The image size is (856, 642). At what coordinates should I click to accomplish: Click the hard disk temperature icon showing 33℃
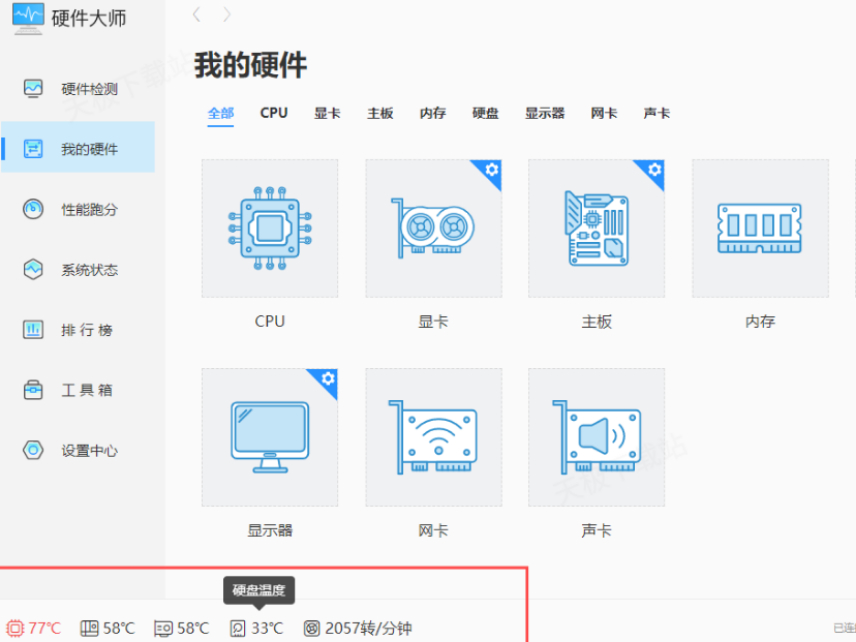[237, 628]
